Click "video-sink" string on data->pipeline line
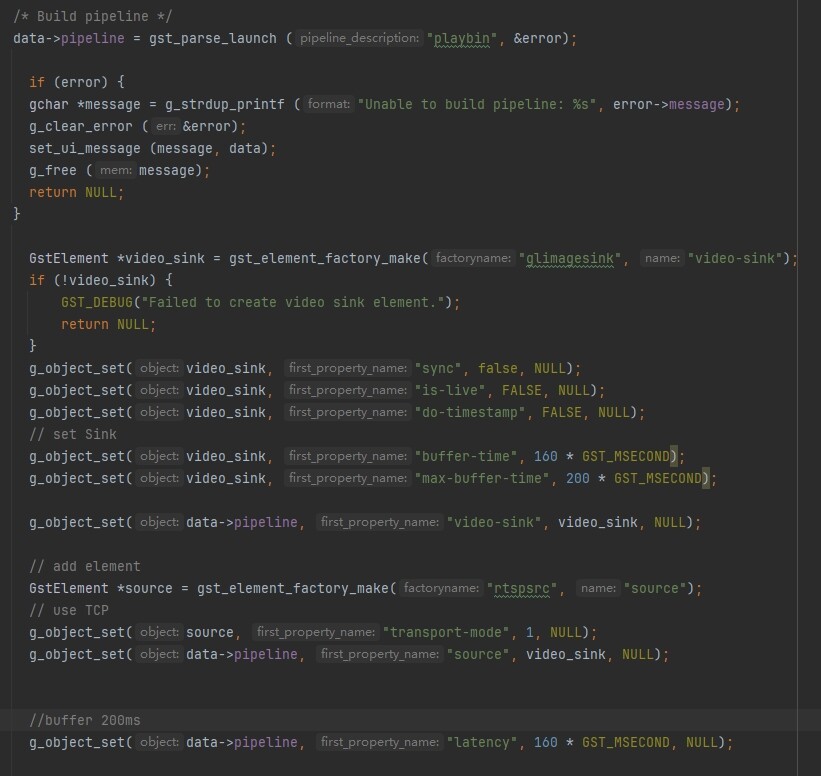 coord(494,522)
